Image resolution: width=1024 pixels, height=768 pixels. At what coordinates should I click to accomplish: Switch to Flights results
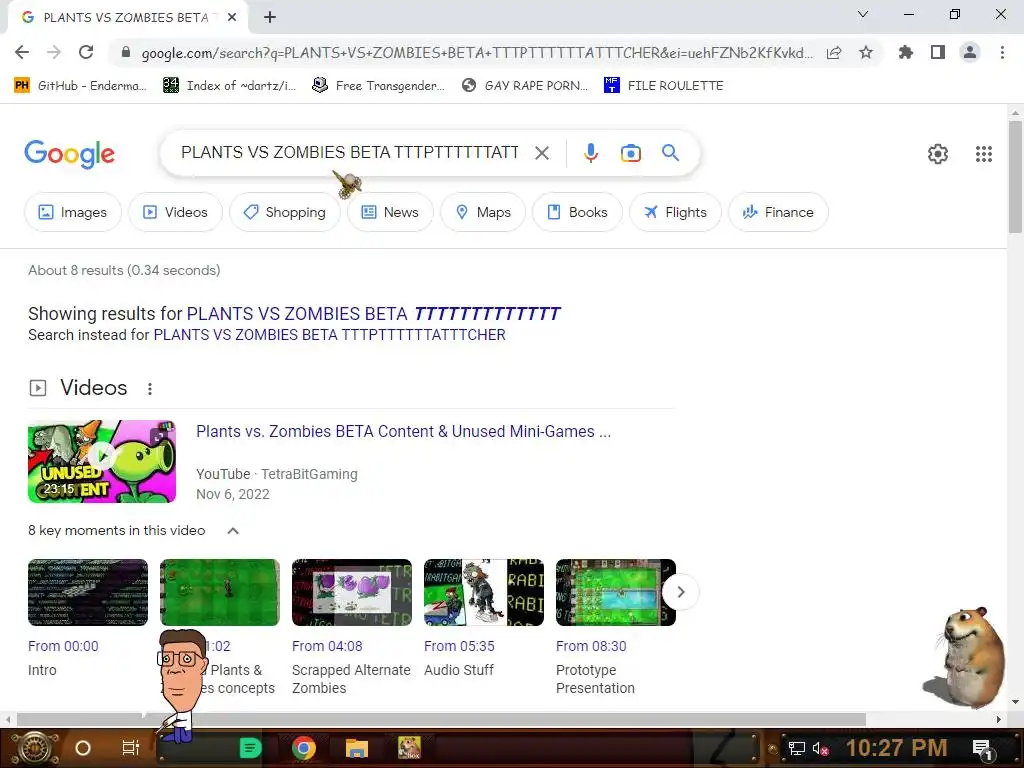click(675, 212)
